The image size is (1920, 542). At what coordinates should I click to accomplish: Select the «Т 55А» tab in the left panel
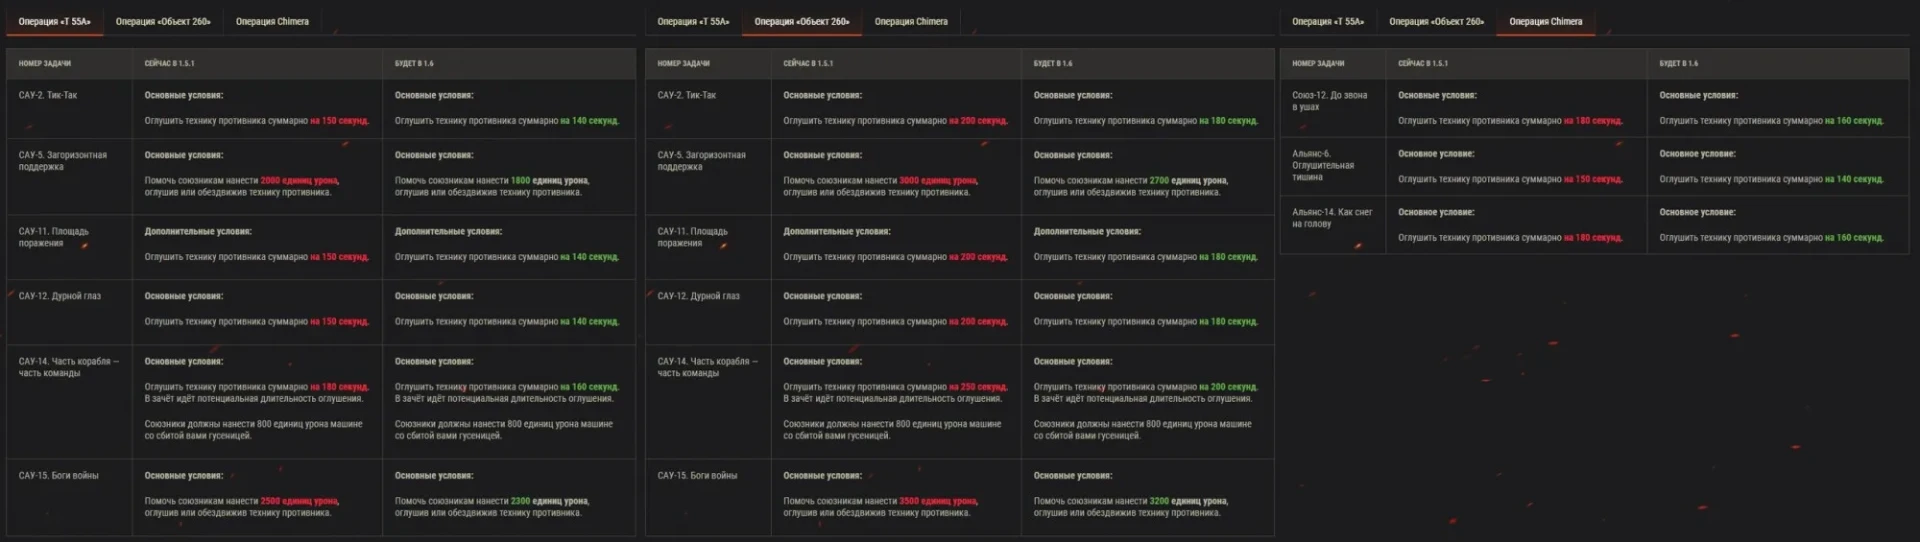click(54, 21)
